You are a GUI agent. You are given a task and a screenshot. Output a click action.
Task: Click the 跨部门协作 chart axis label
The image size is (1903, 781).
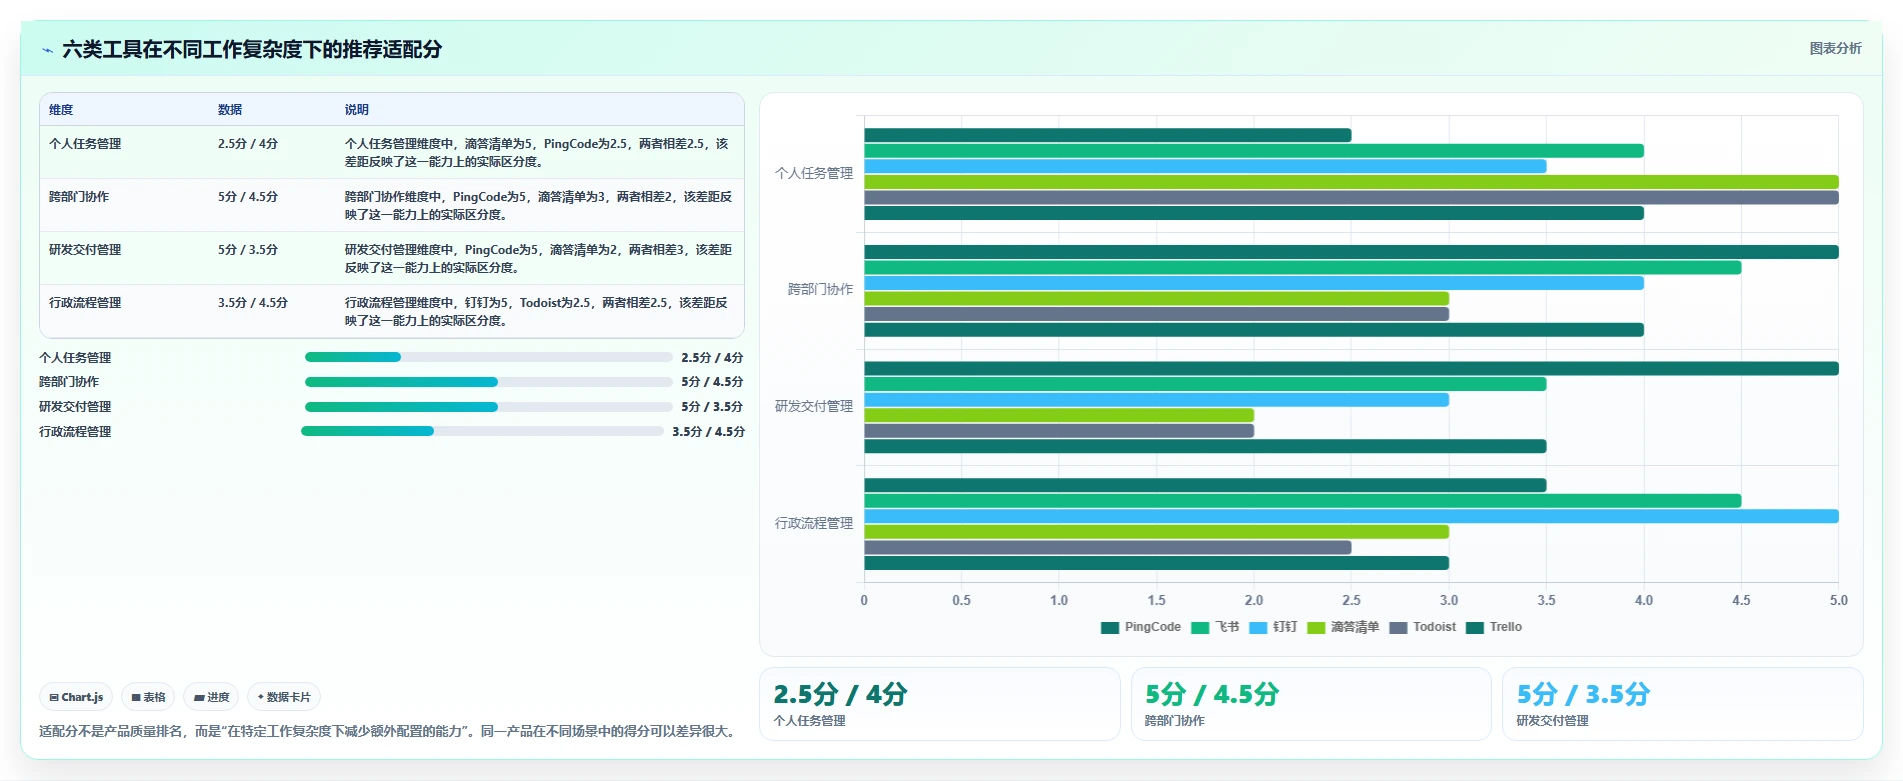(x=820, y=290)
